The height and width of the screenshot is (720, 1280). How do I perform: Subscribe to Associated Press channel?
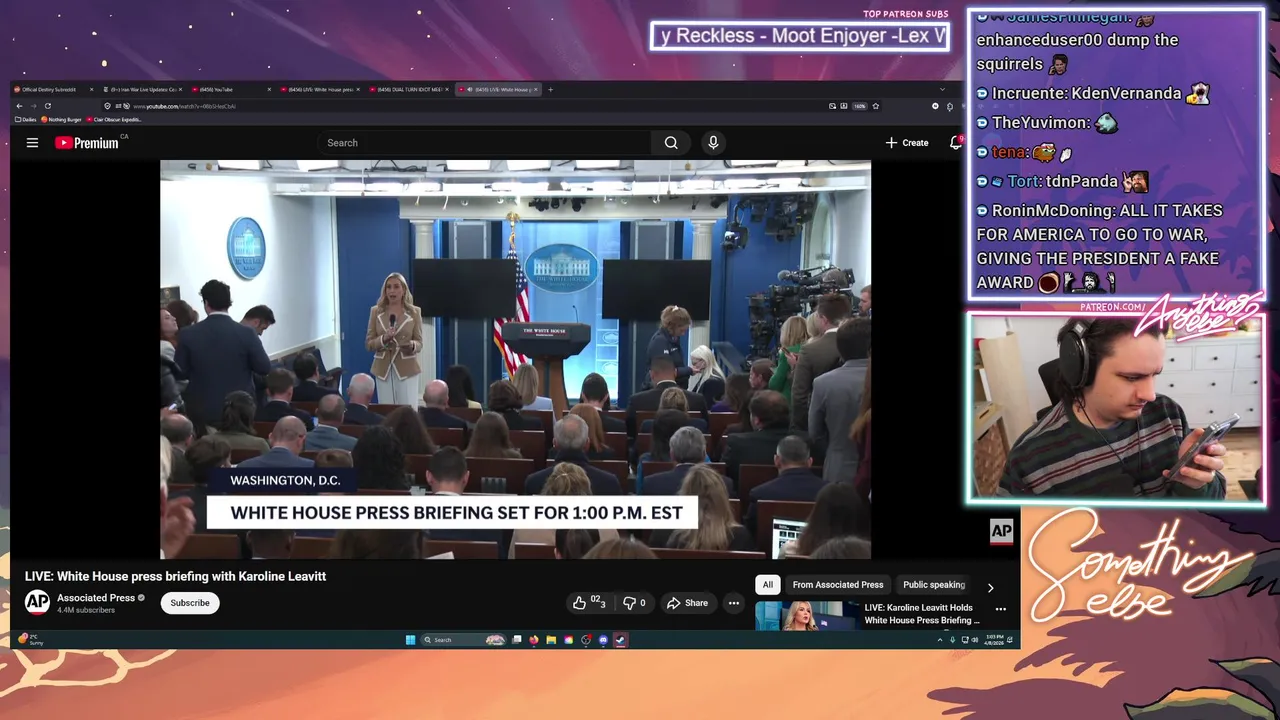pyautogui.click(x=190, y=603)
